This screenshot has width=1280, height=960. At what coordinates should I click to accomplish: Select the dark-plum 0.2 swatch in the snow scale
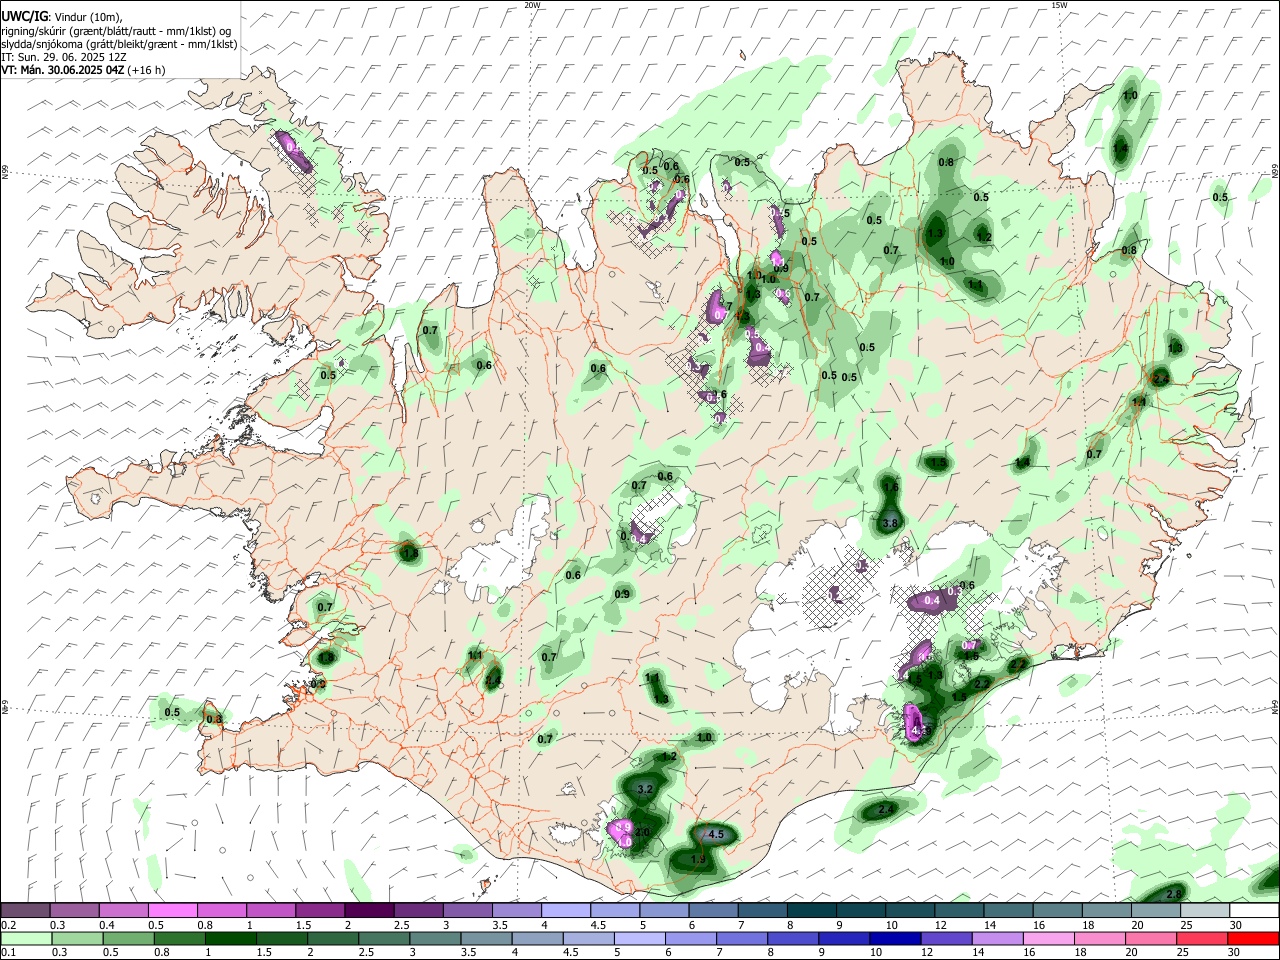point(25,911)
